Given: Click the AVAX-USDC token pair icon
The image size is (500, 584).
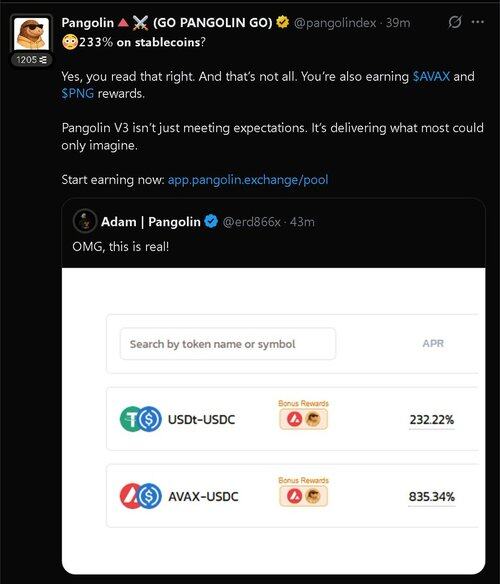Looking at the screenshot, I should click(141, 496).
